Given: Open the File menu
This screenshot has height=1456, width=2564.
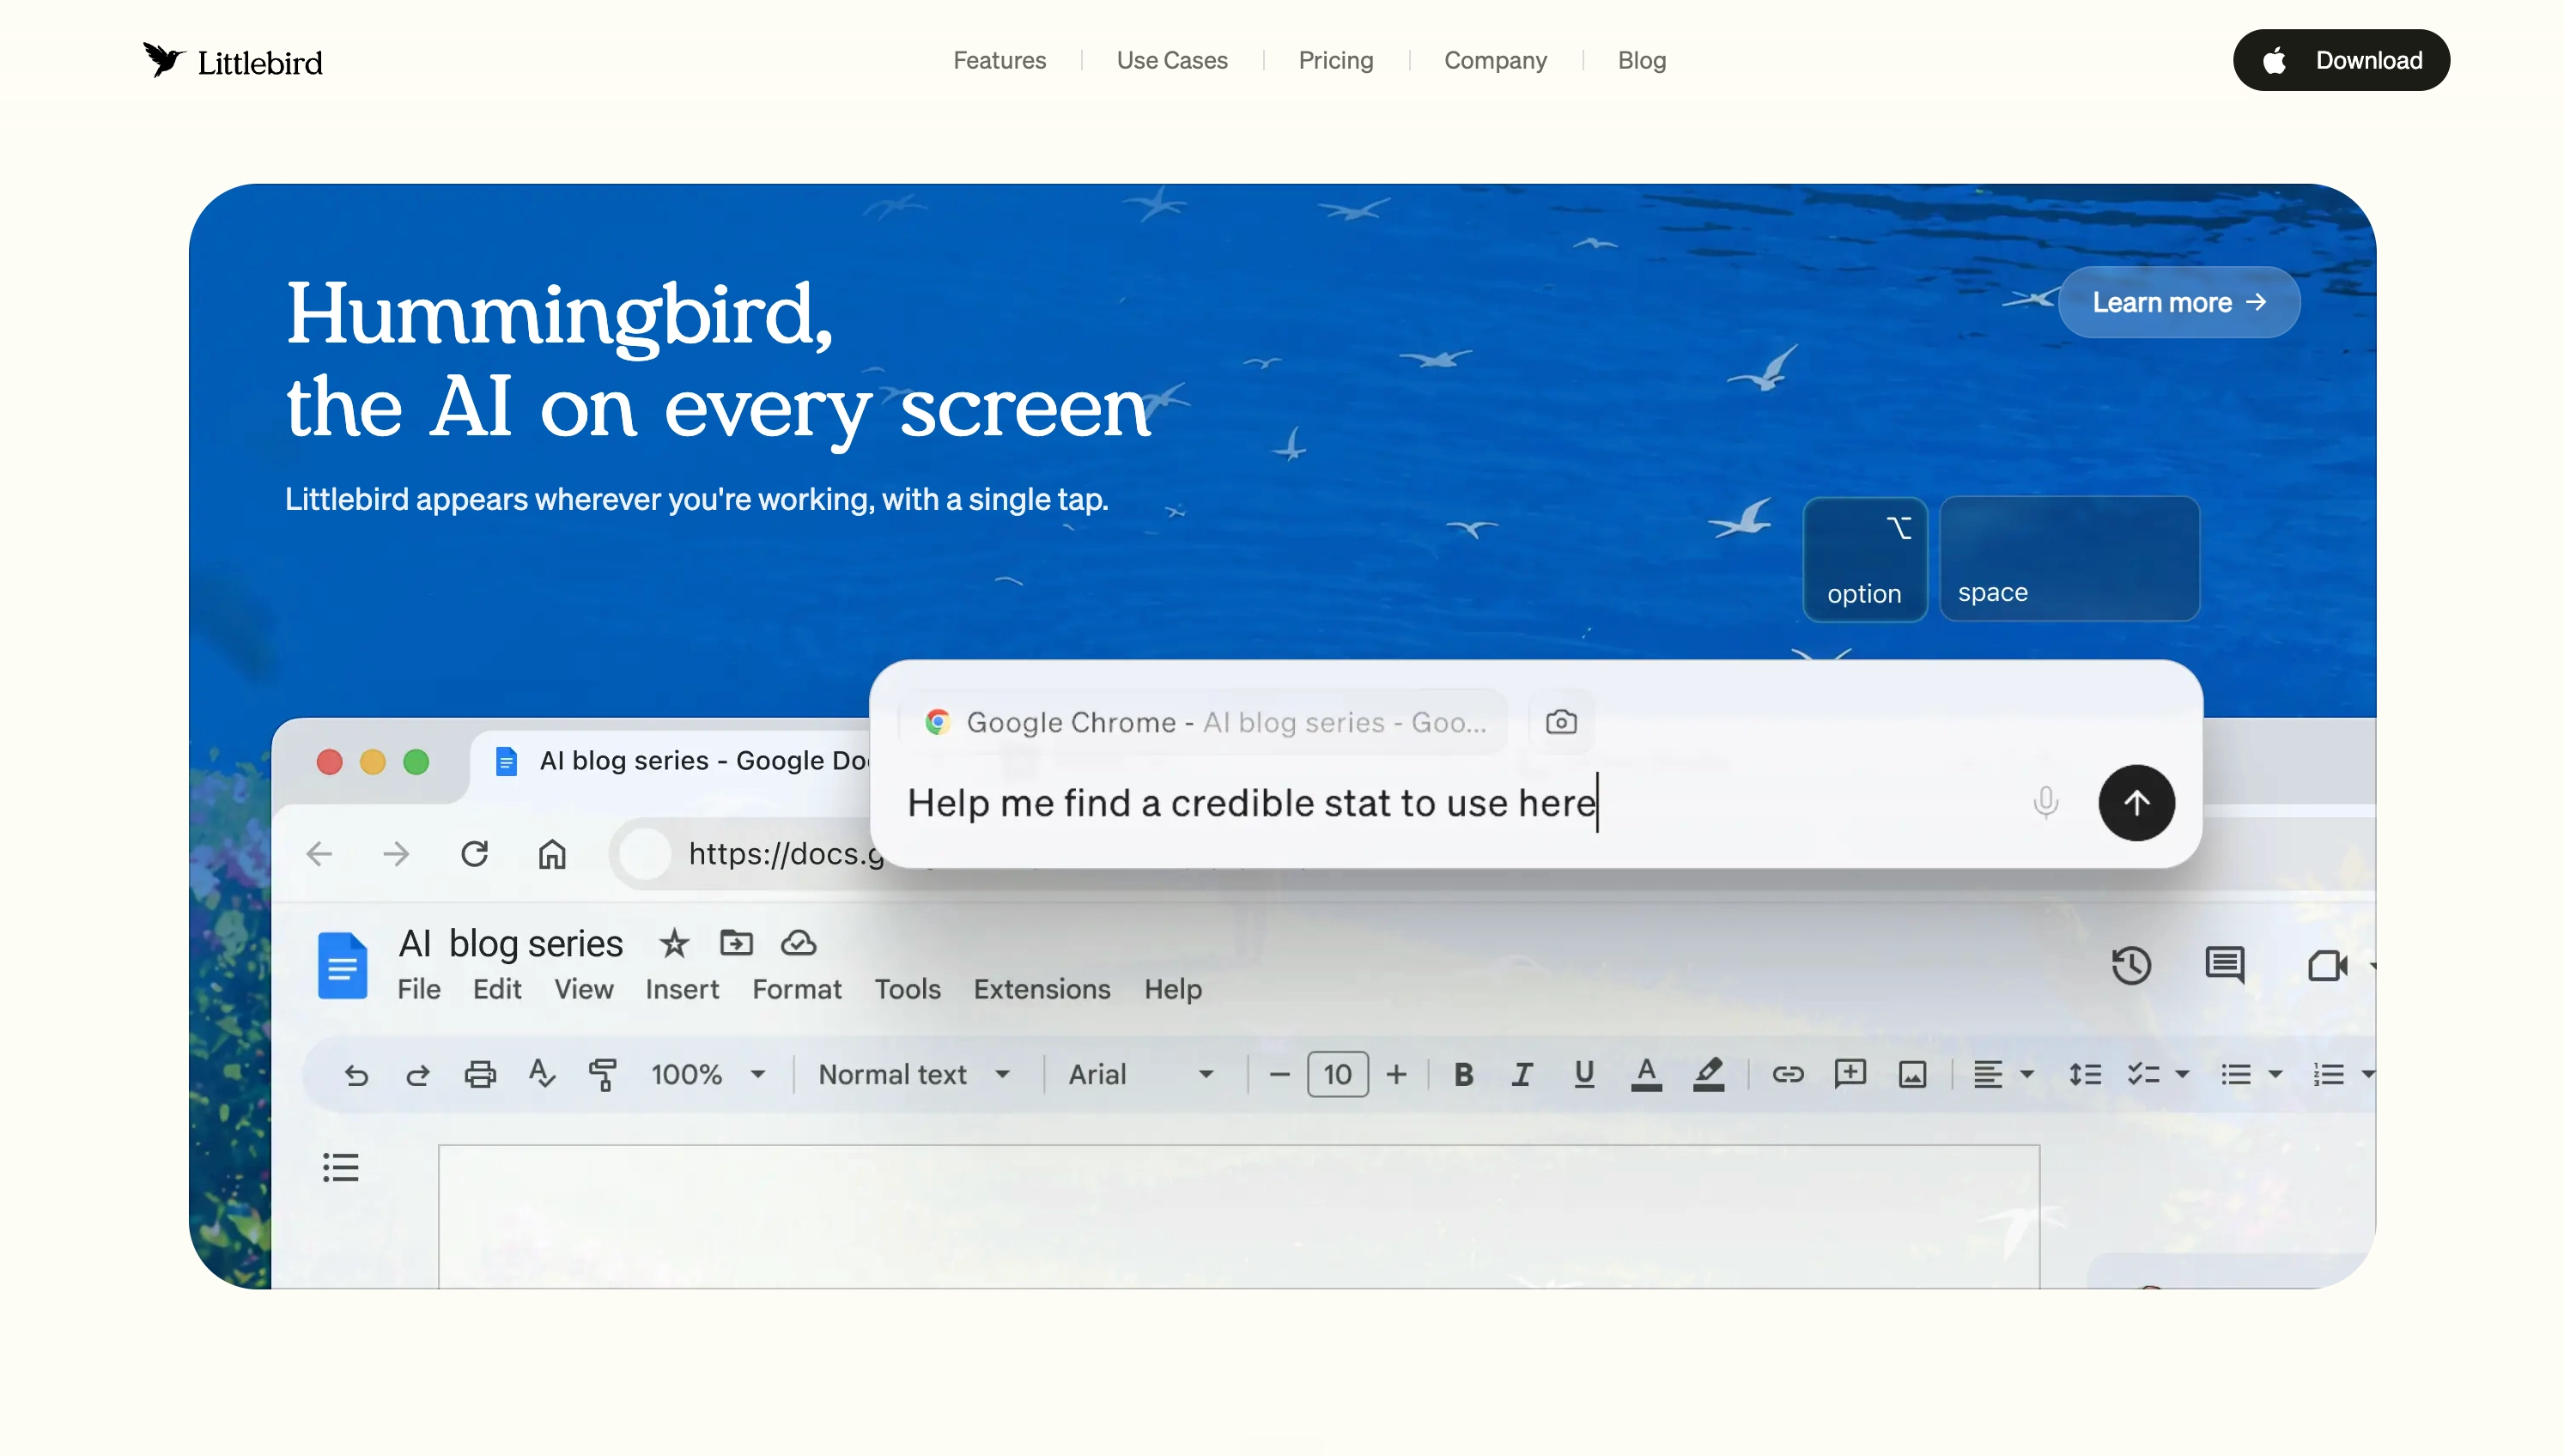Looking at the screenshot, I should (x=419, y=989).
